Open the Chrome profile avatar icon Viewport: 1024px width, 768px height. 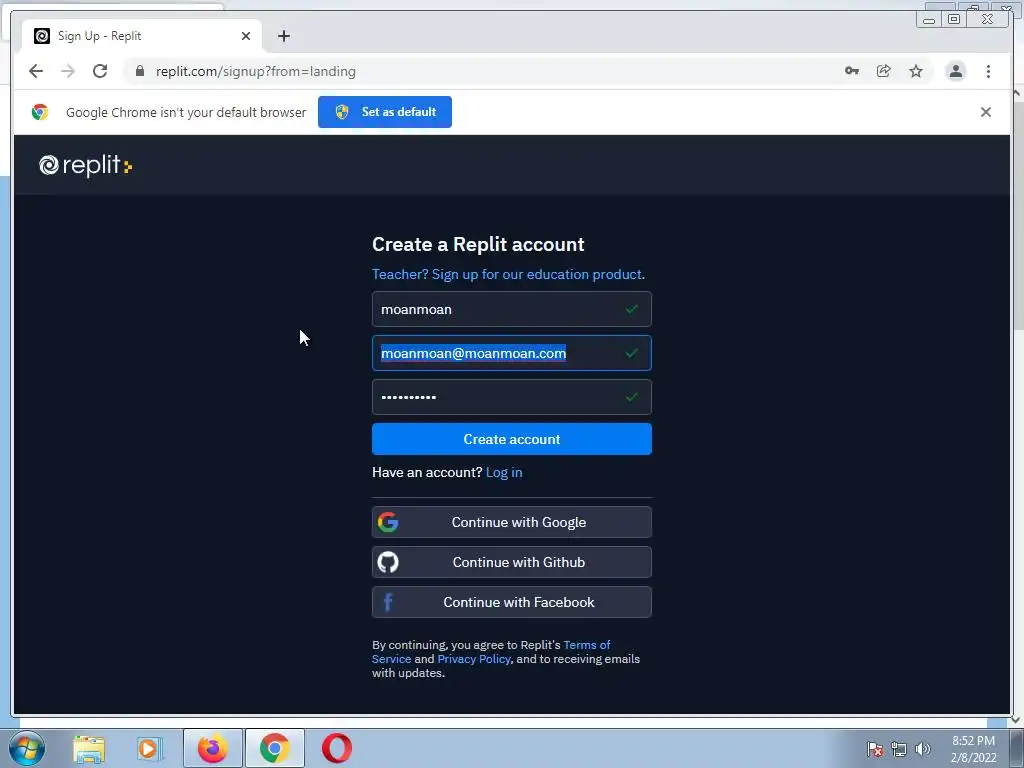[955, 71]
